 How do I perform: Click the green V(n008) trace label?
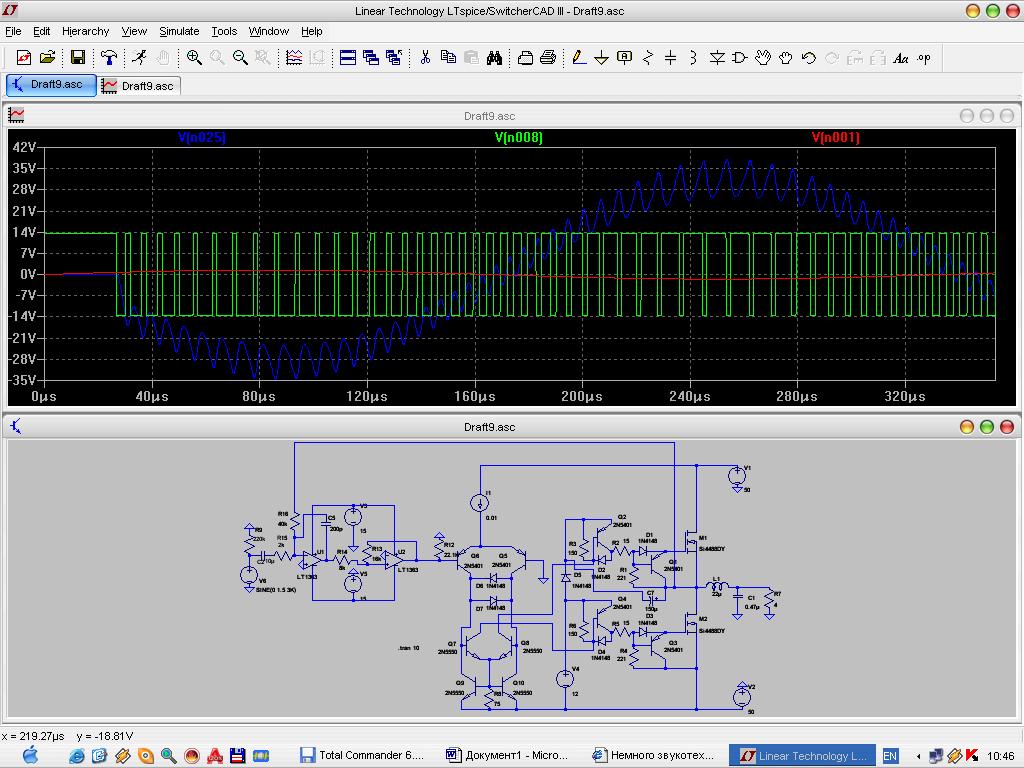click(519, 137)
